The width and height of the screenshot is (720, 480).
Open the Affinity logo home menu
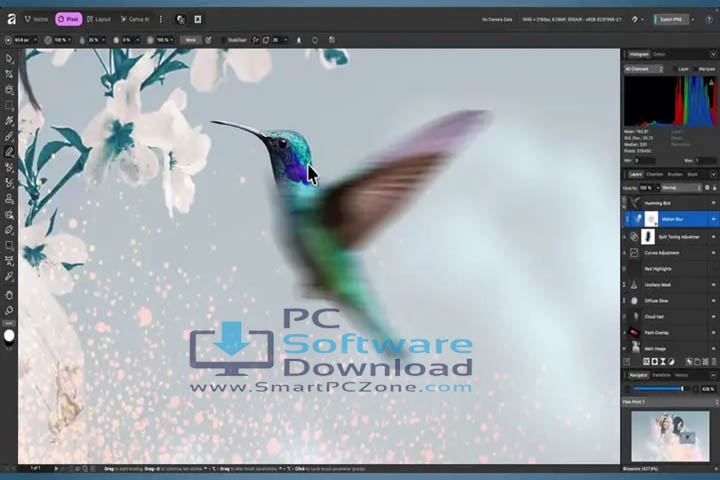point(11,19)
